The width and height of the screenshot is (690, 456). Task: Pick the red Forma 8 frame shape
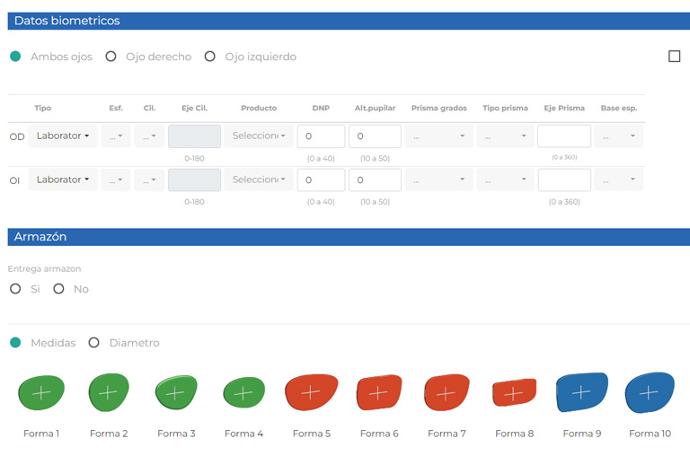512,394
